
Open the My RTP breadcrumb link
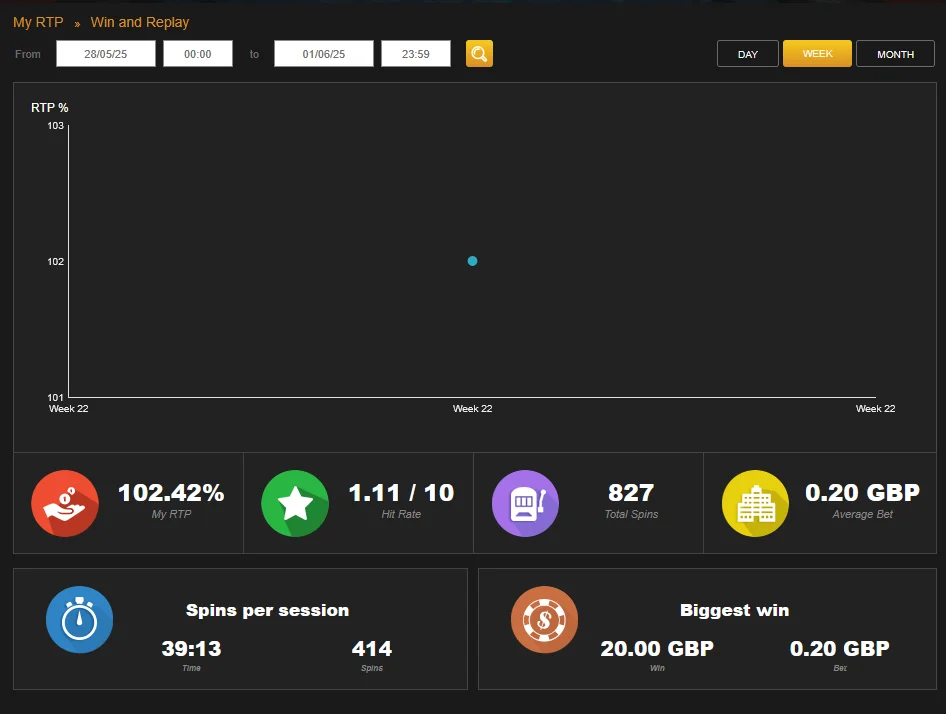point(38,22)
